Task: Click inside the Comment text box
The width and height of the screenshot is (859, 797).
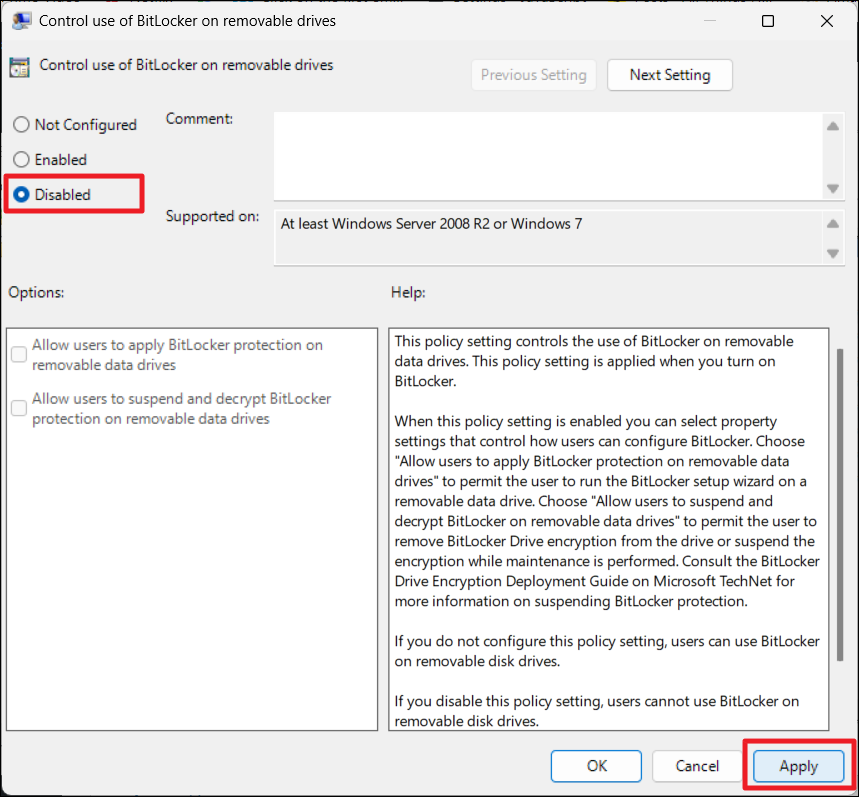Action: [548, 156]
